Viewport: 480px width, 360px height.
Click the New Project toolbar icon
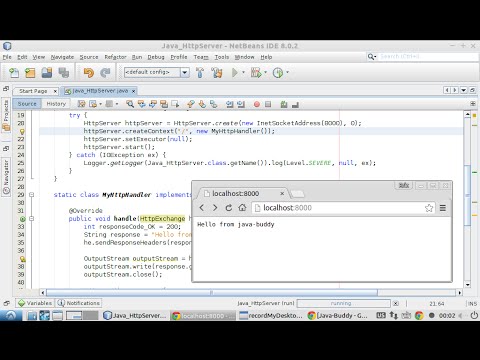coord(30,72)
